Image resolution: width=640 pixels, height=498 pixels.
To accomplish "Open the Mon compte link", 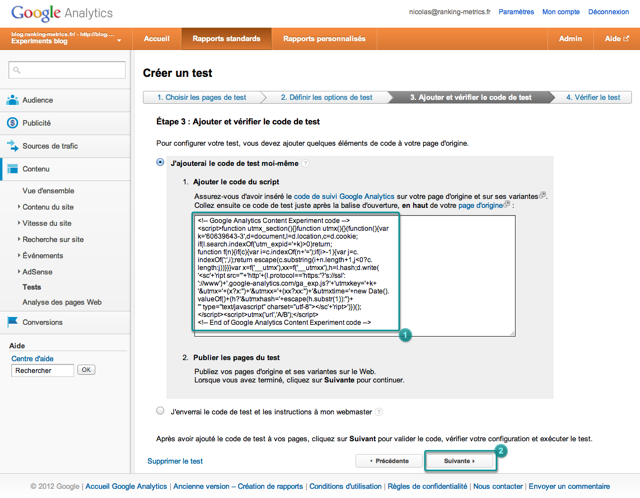I will pyautogui.click(x=561, y=12).
